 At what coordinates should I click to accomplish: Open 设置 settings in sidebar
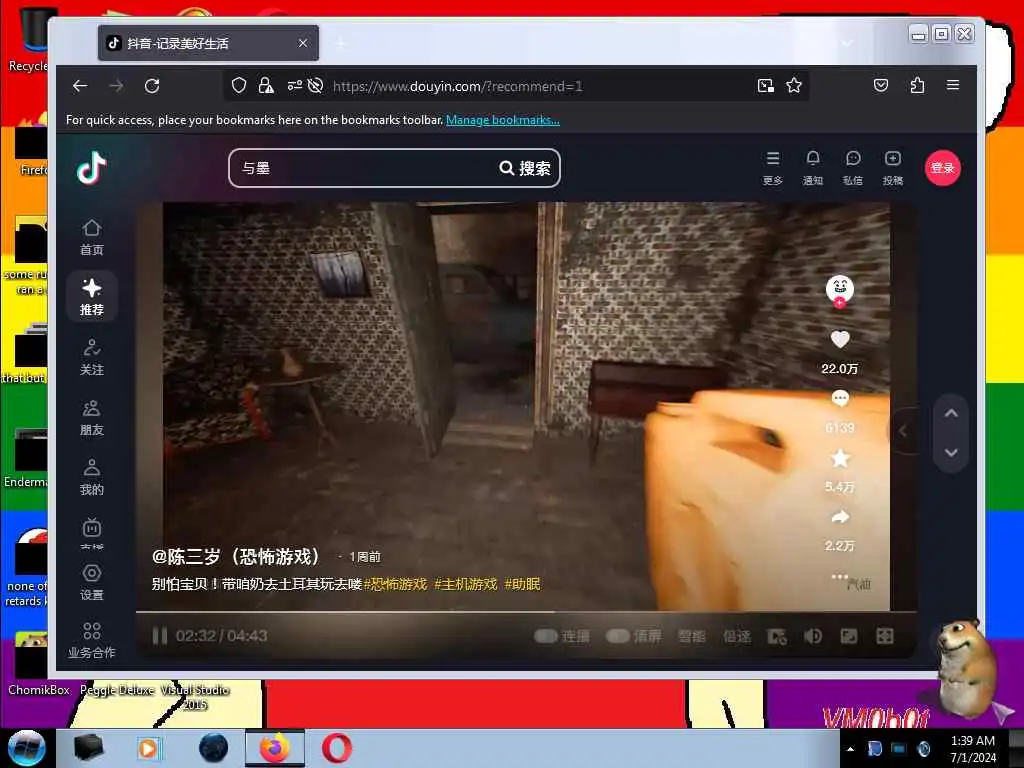[91, 583]
